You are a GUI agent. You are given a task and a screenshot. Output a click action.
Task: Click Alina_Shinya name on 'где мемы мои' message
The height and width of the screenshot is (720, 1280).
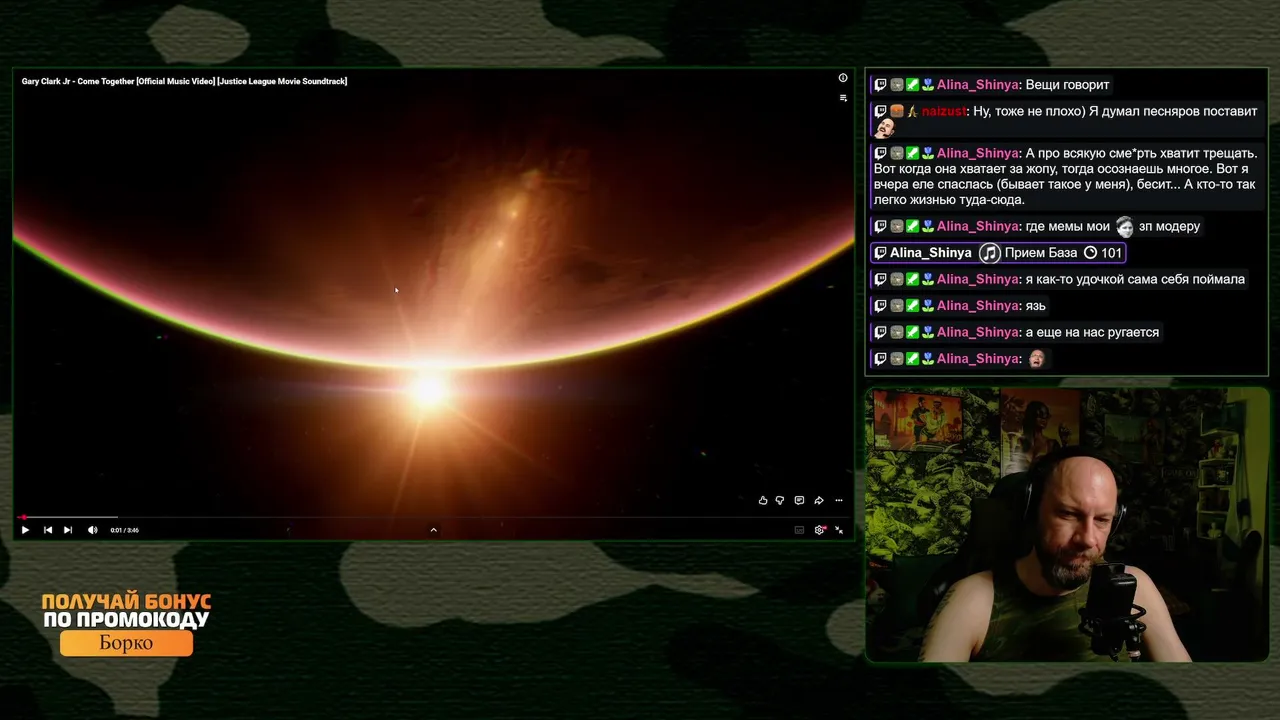coord(977,226)
